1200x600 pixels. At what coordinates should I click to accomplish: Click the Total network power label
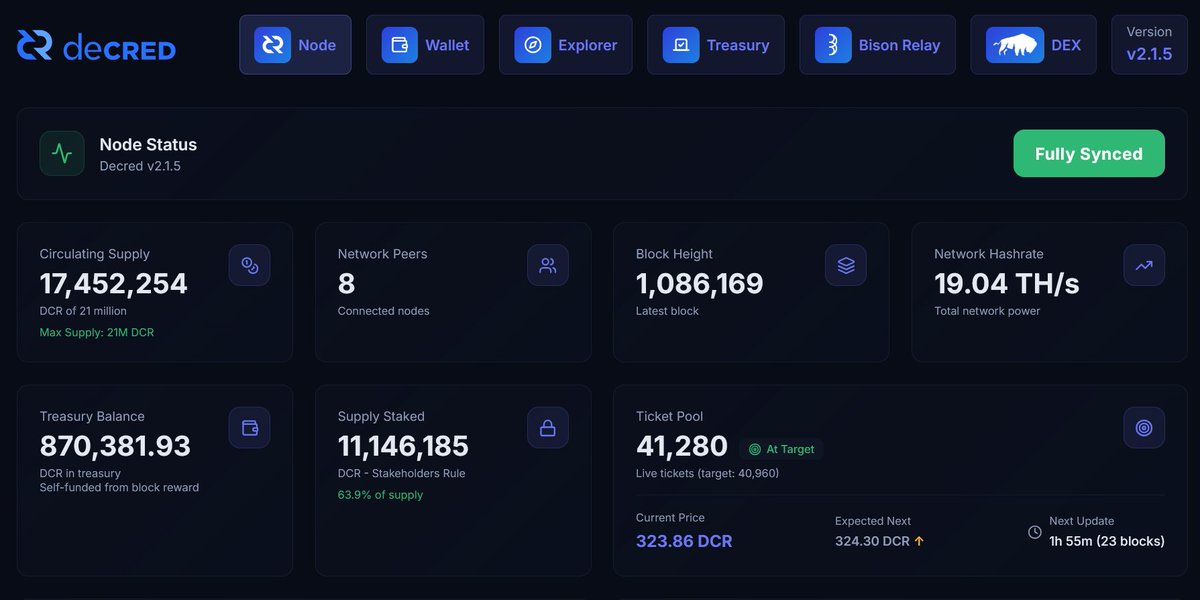click(x=987, y=311)
